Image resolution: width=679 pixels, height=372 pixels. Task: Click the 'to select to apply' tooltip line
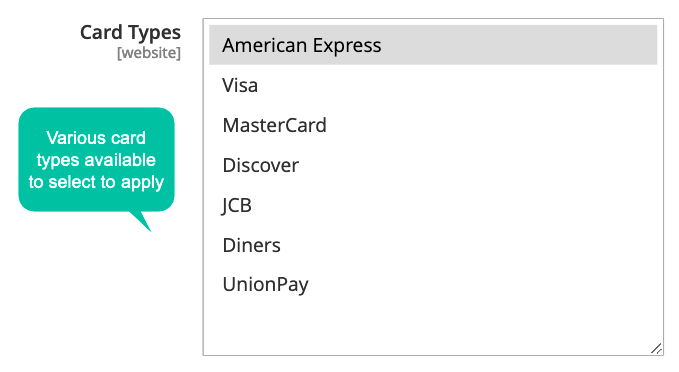[x=96, y=182]
